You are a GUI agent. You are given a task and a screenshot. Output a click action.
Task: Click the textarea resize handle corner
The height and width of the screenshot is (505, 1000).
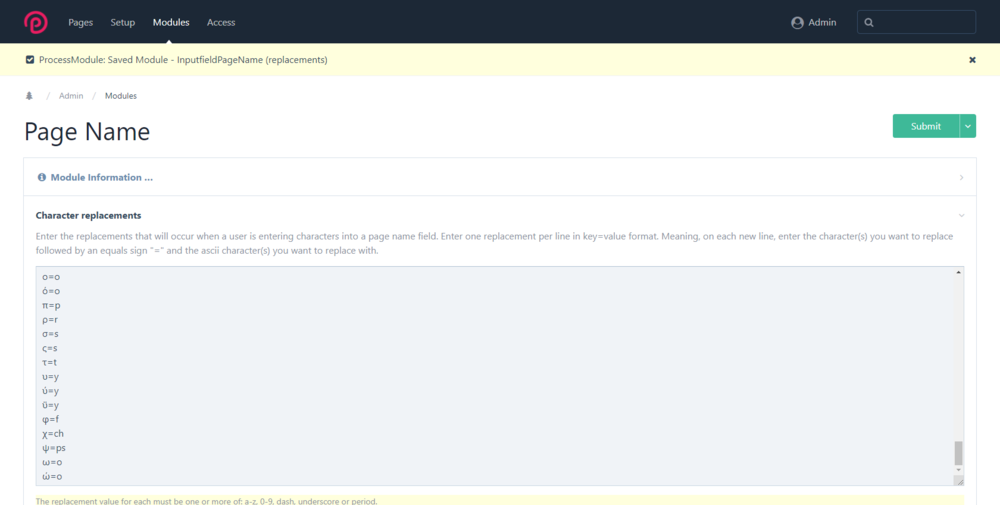pos(959,481)
